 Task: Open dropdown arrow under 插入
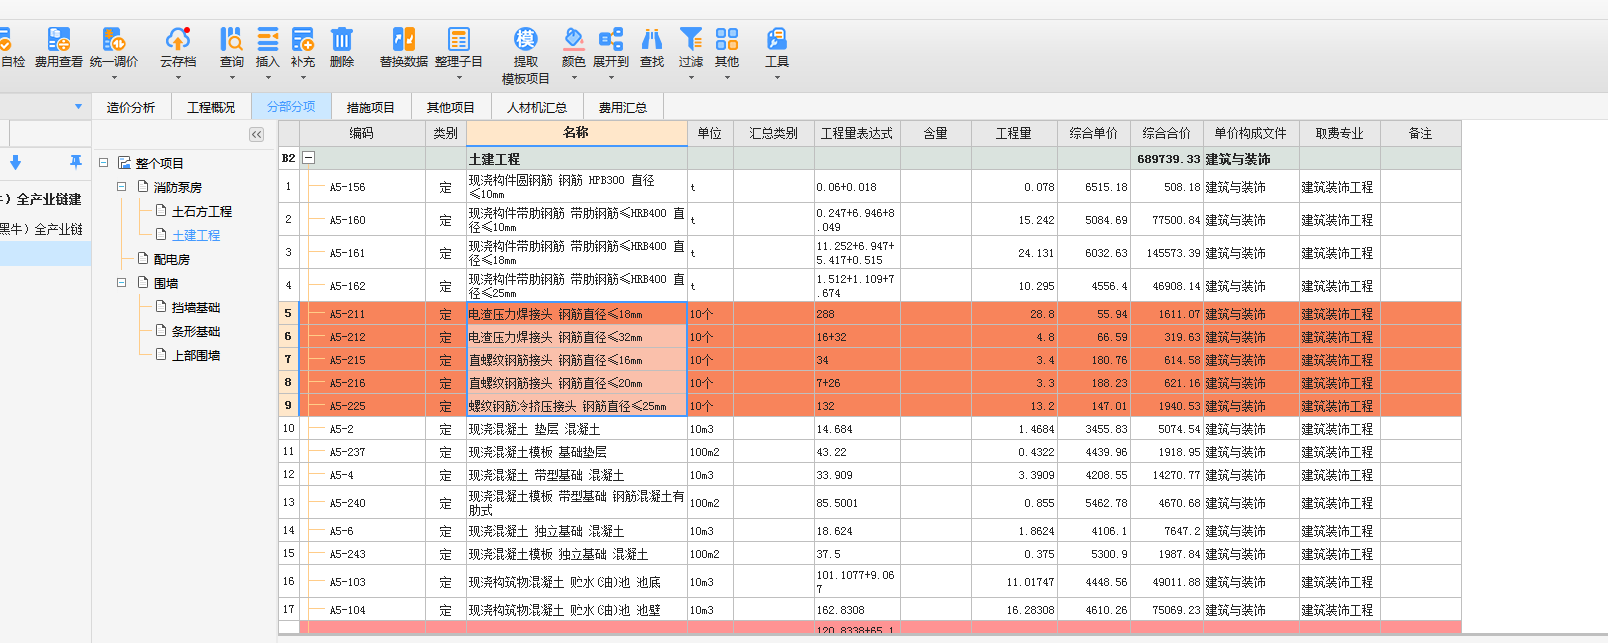(268, 77)
